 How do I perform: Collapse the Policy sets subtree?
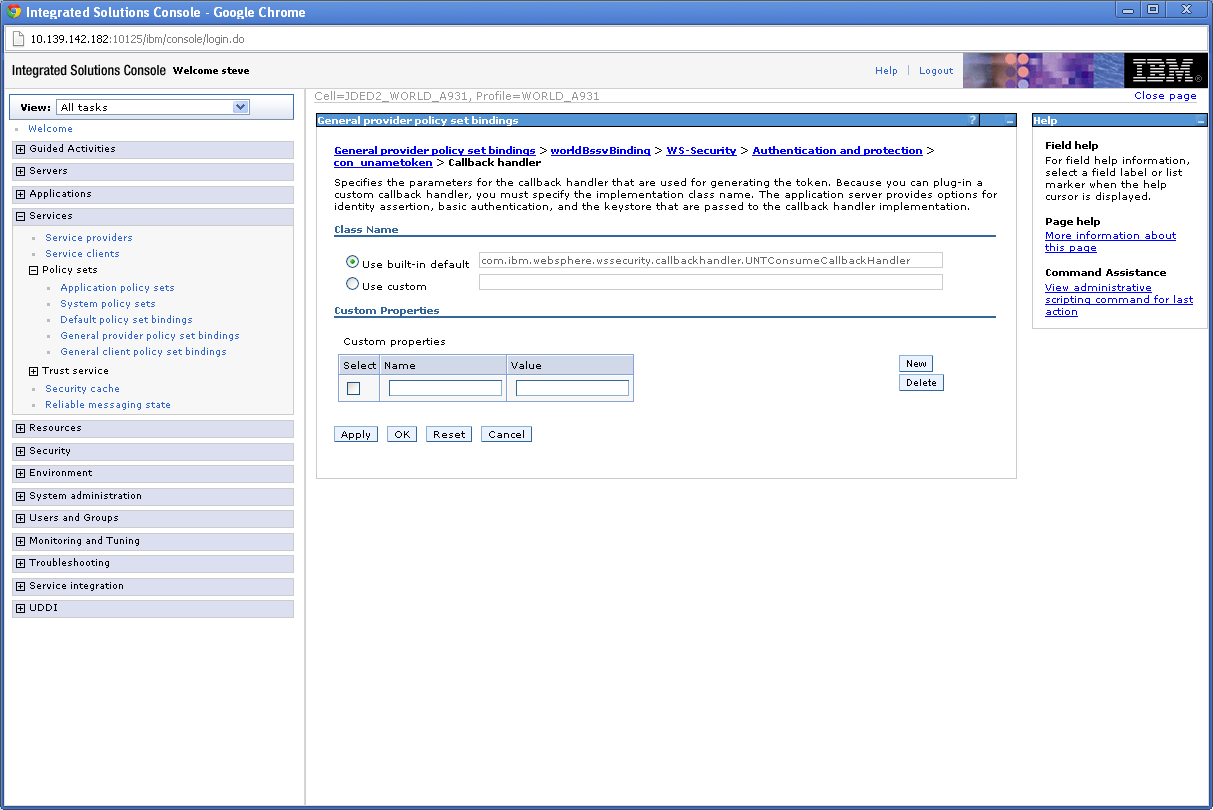click(x=33, y=270)
